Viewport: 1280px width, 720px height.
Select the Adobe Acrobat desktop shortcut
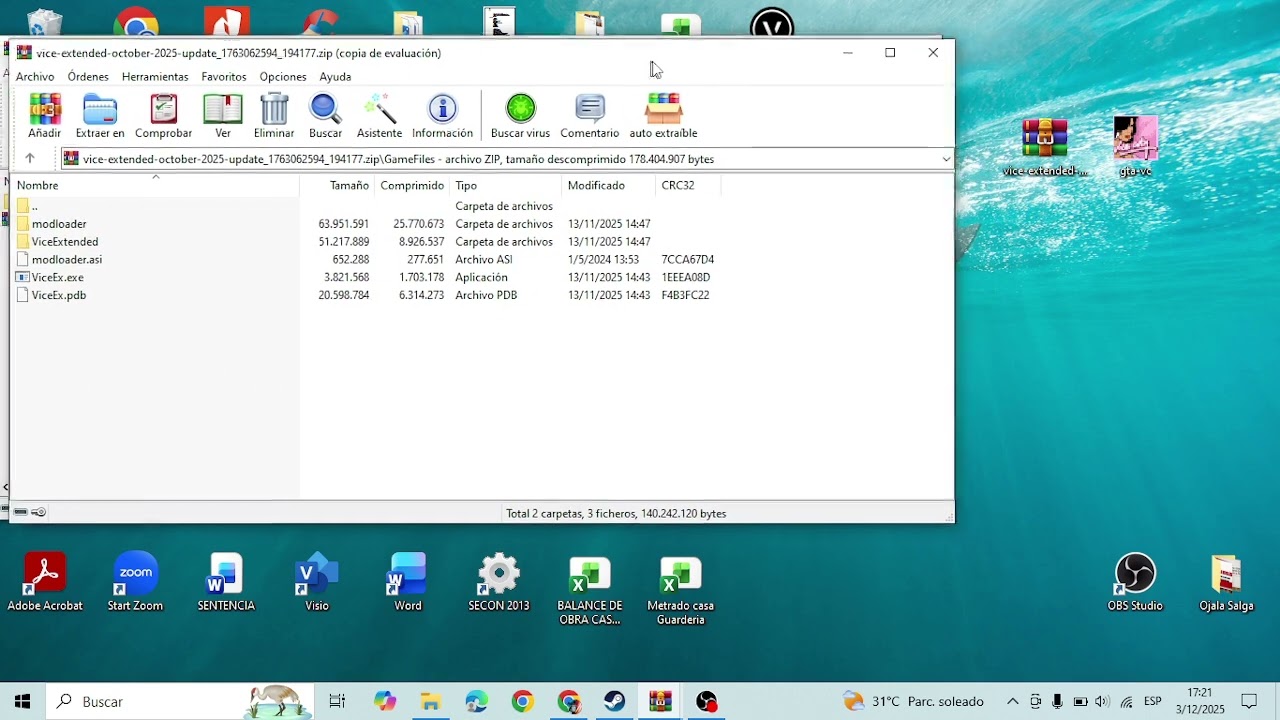point(45,582)
